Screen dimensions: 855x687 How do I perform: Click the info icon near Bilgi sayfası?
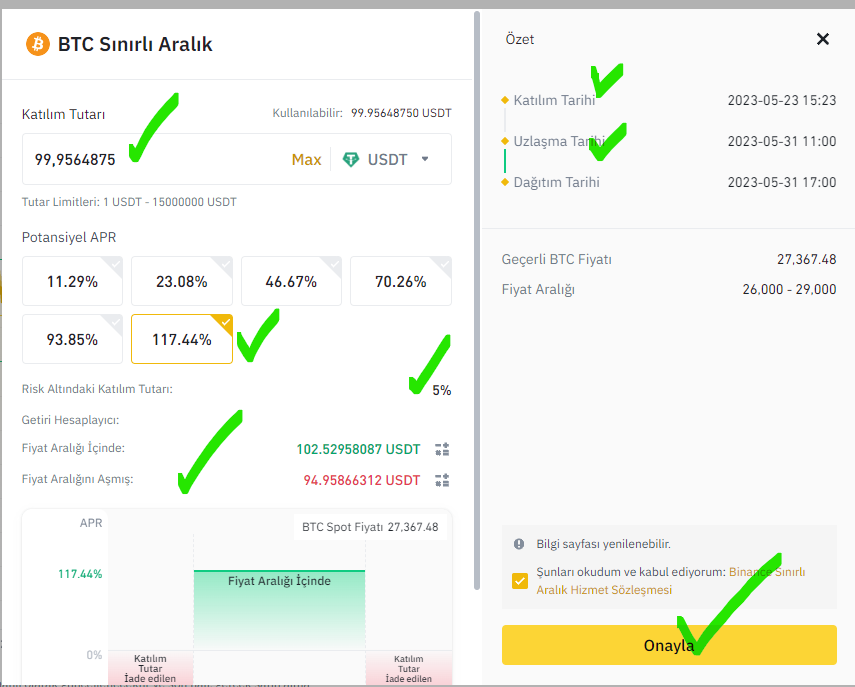519,544
